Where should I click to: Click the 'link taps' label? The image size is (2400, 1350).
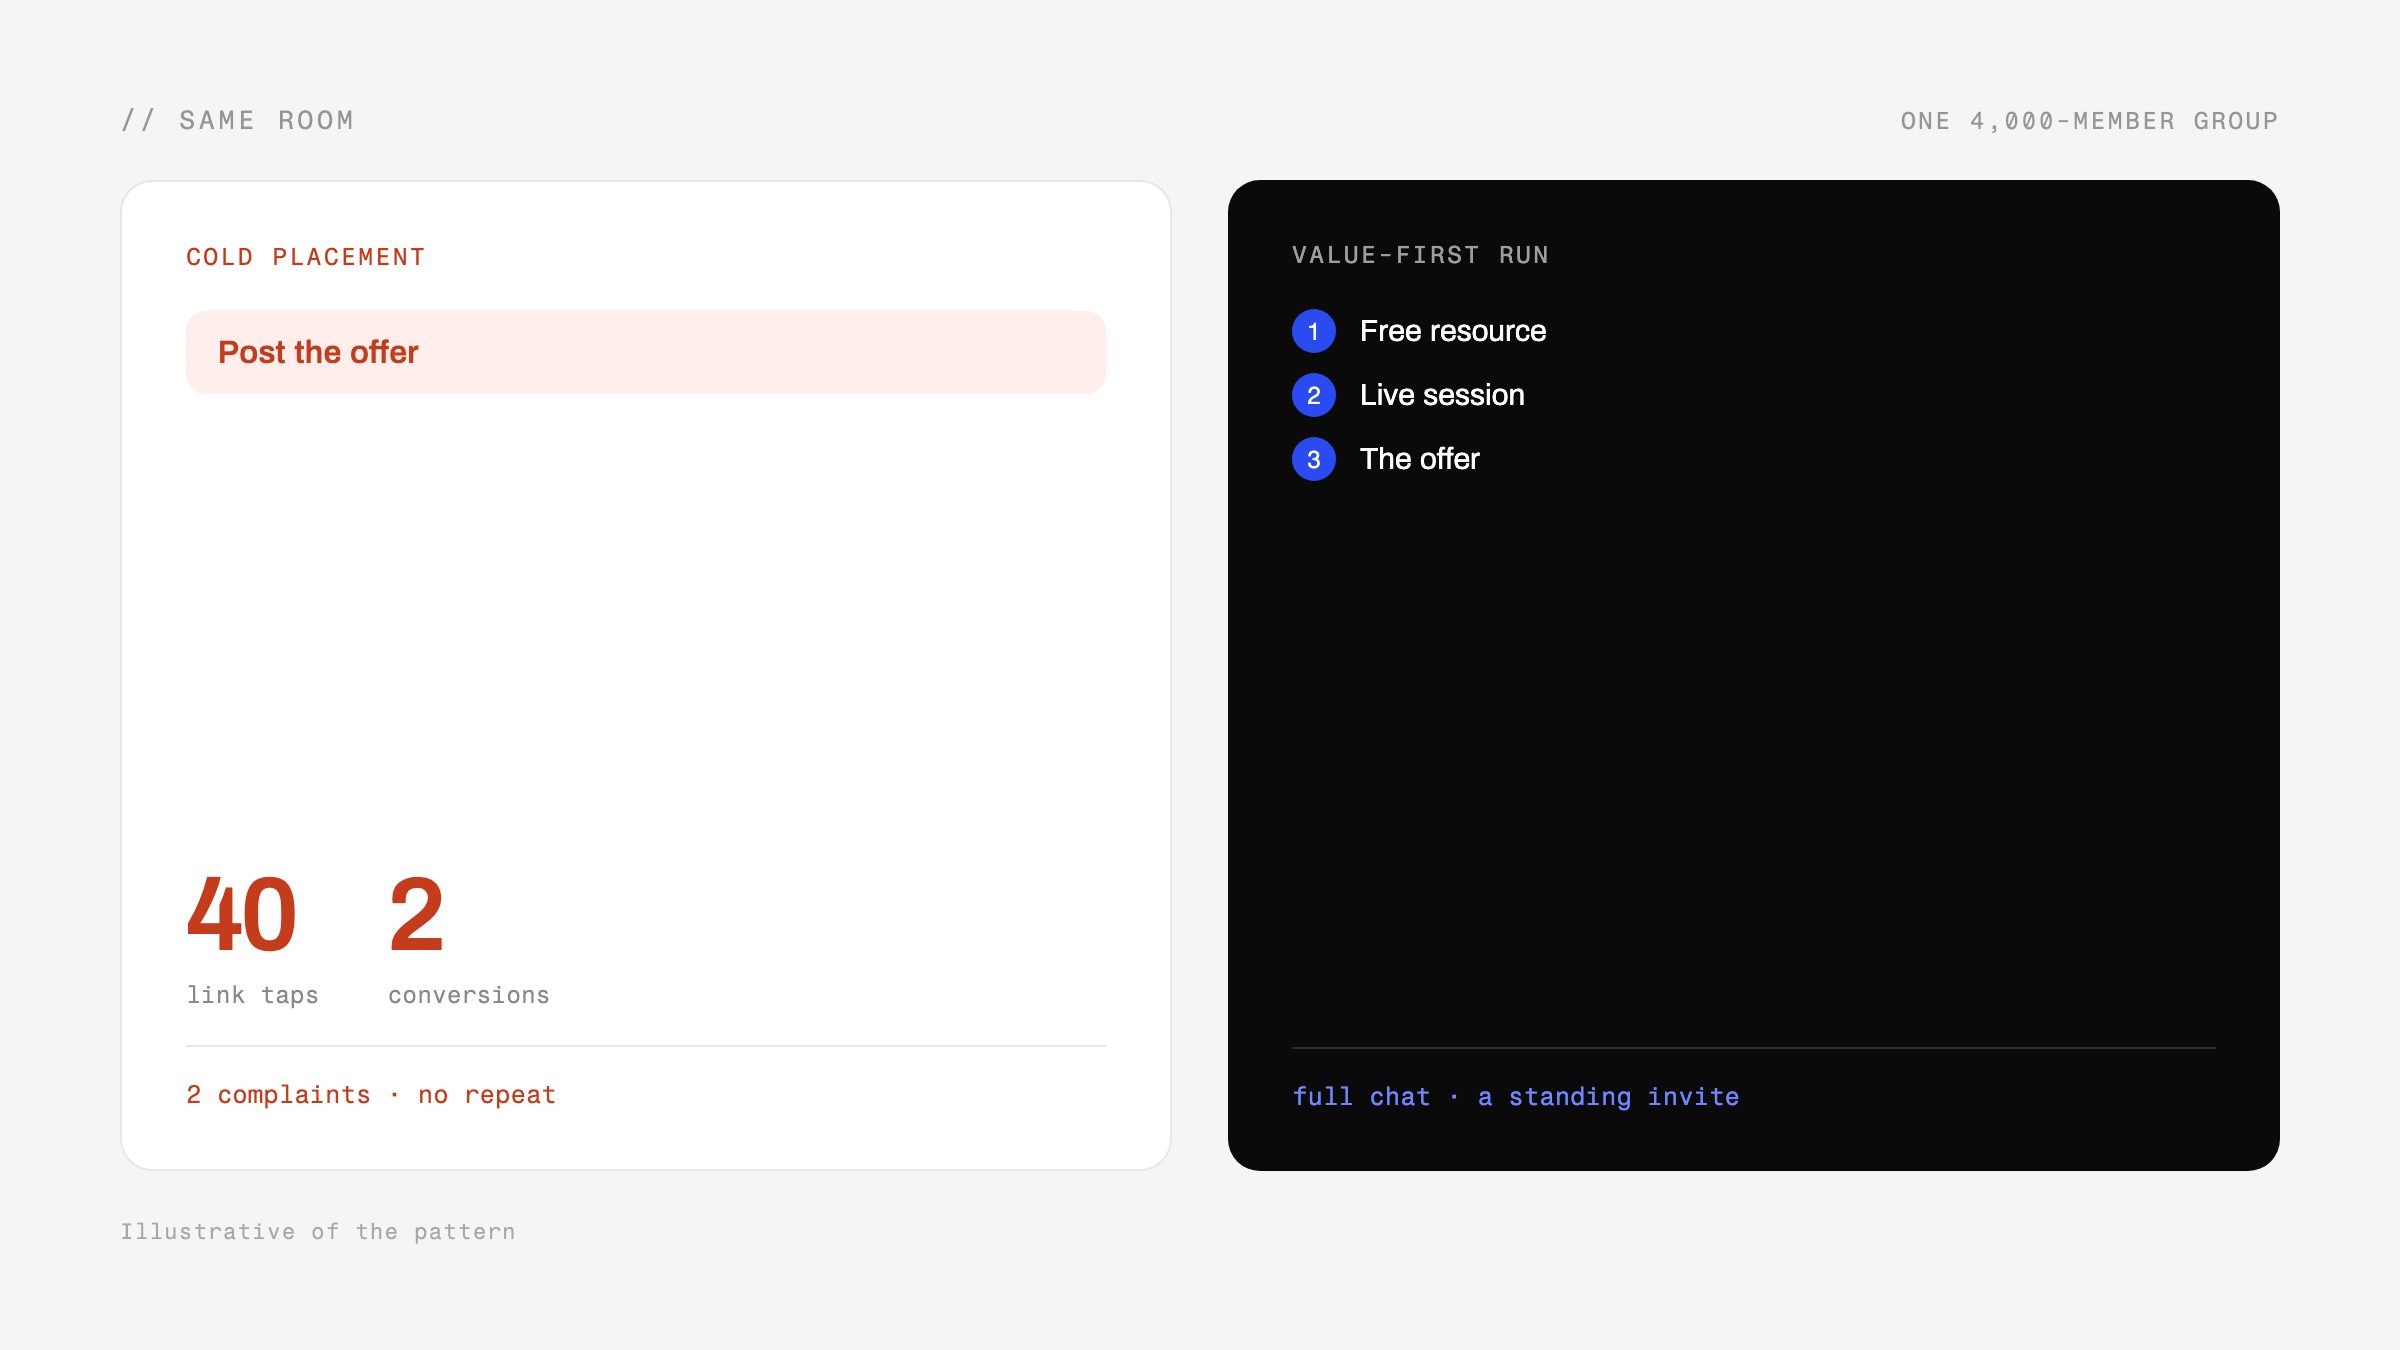tap(252, 995)
